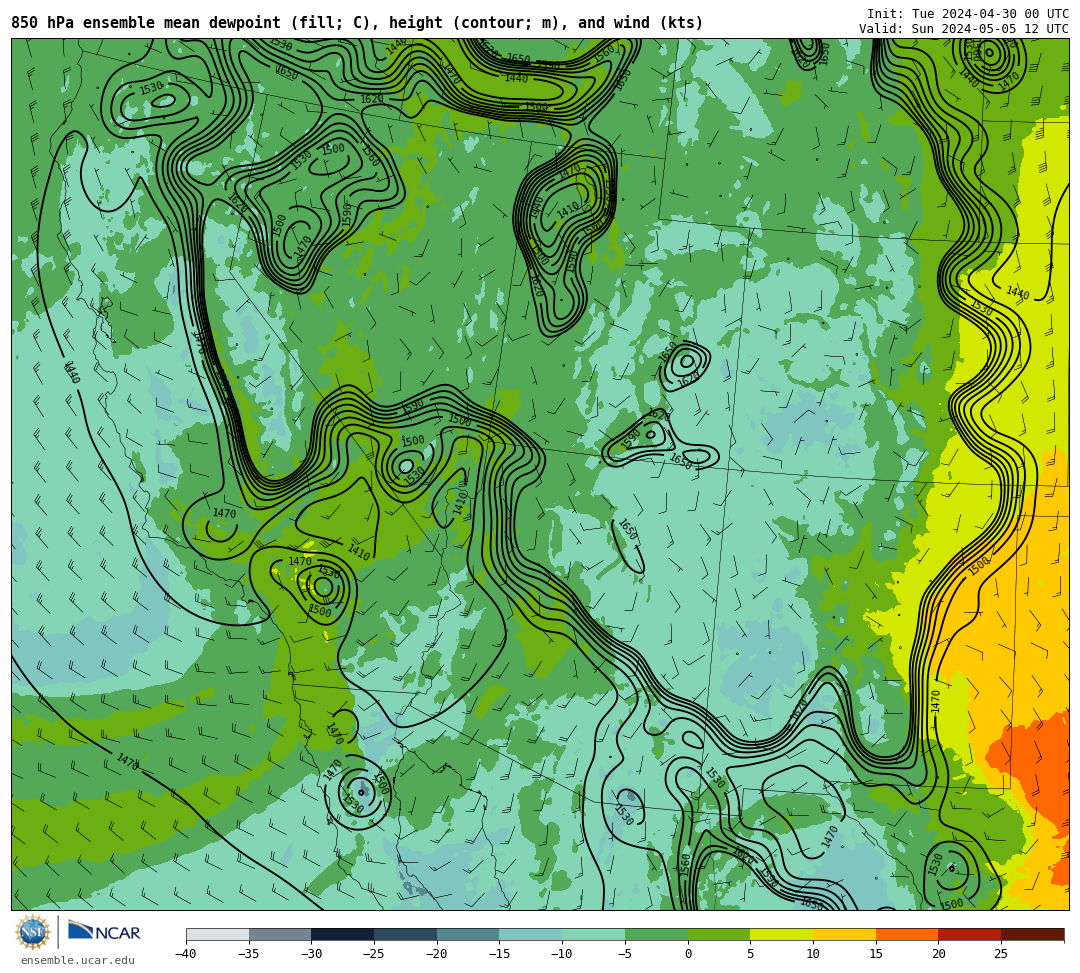
Task: Click the −5 colorbar tick label
Action: click(625, 954)
